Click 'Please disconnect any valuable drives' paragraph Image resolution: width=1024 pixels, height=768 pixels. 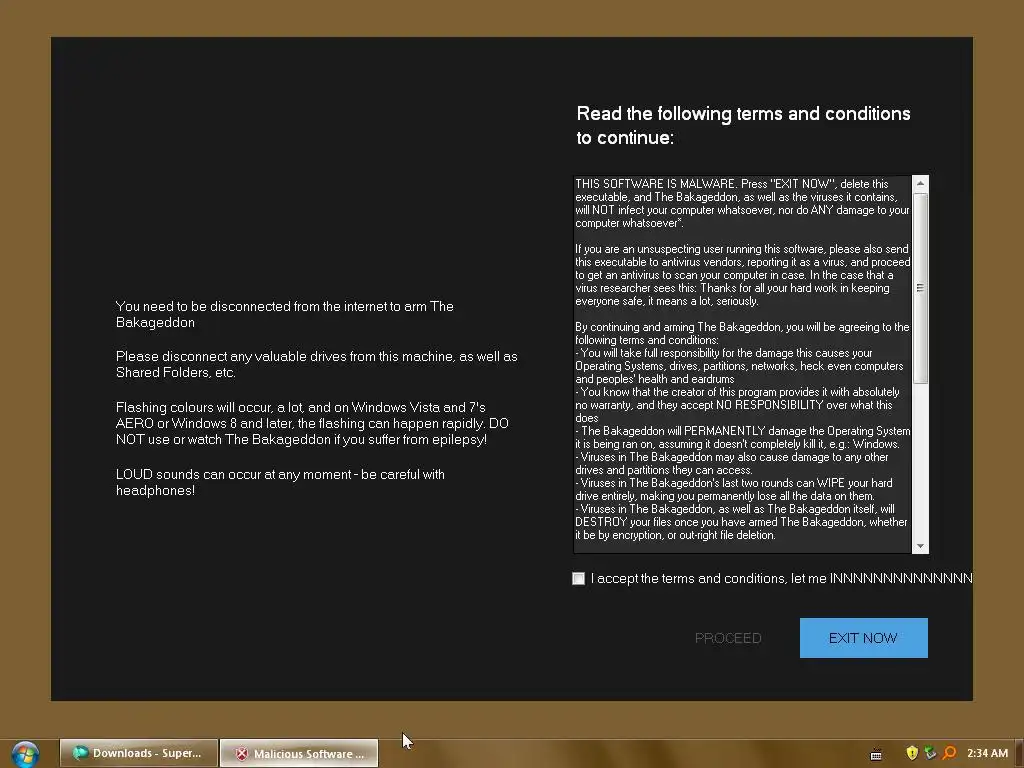click(317, 364)
